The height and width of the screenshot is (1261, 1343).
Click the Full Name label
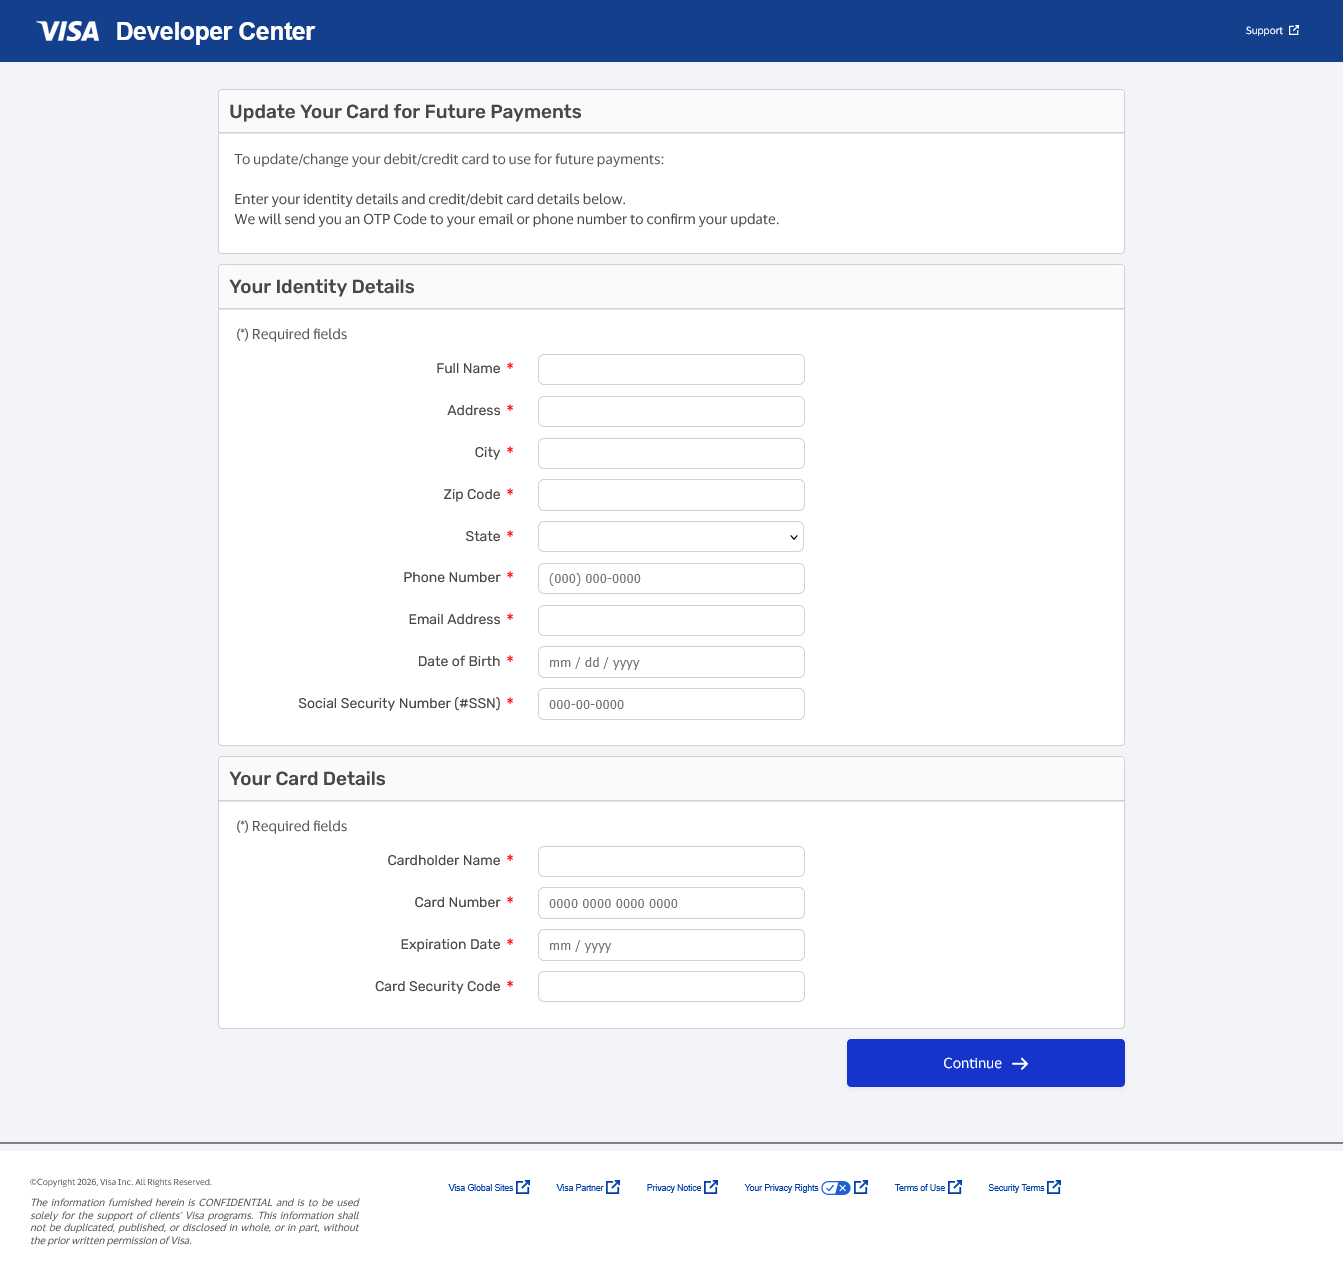[468, 369]
